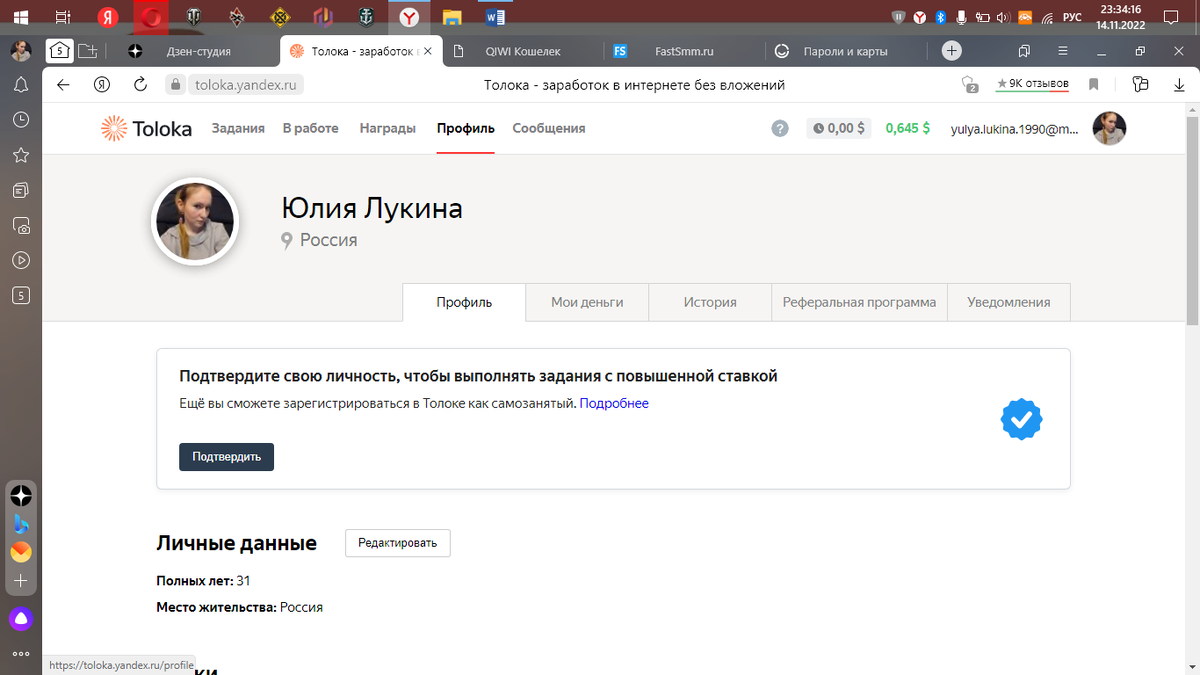Open sidebar three-dots more menu

point(21,653)
